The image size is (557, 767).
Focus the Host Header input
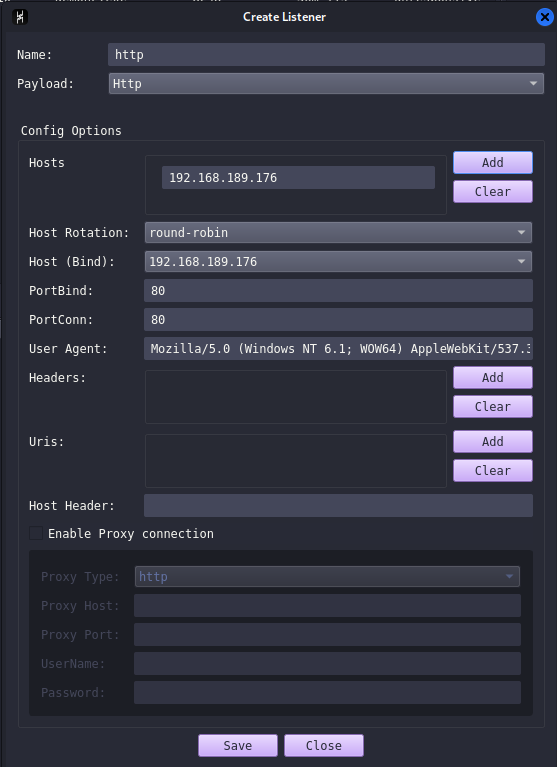coord(338,506)
